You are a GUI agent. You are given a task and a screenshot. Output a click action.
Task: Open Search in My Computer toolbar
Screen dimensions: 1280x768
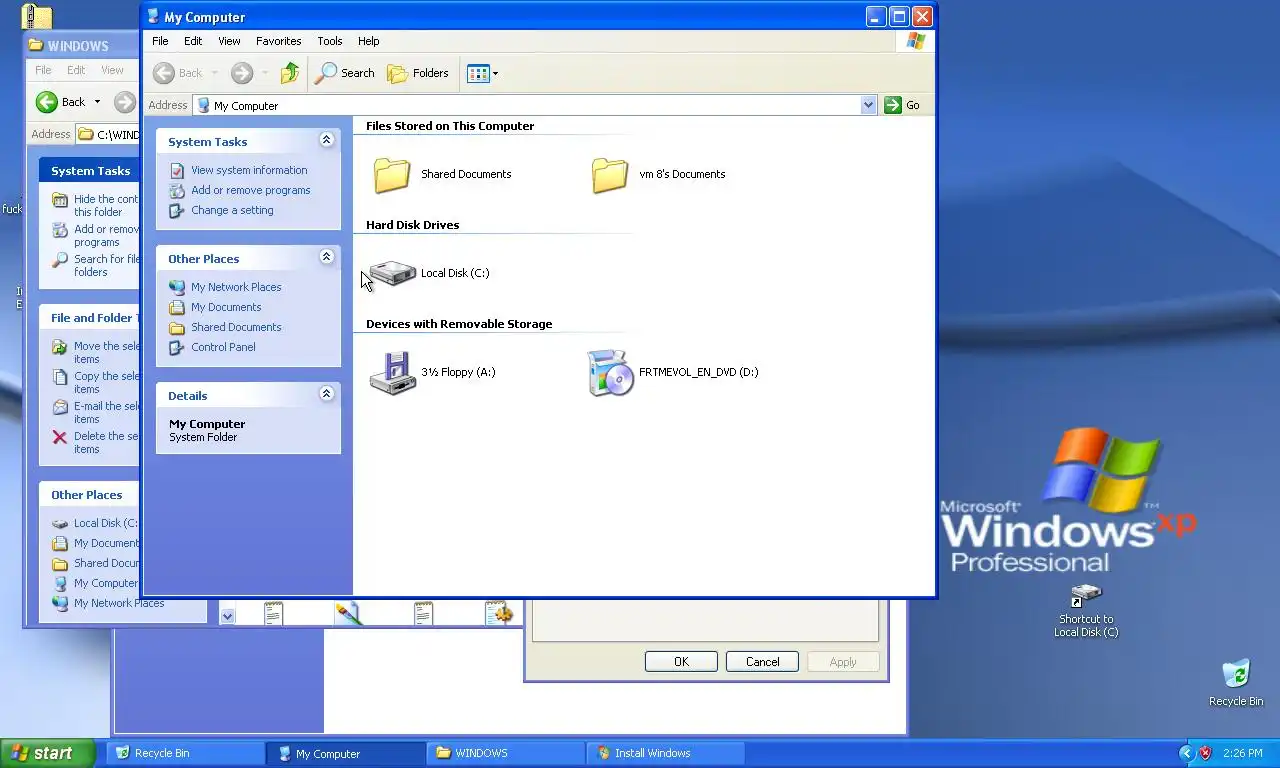pyautogui.click(x=345, y=73)
